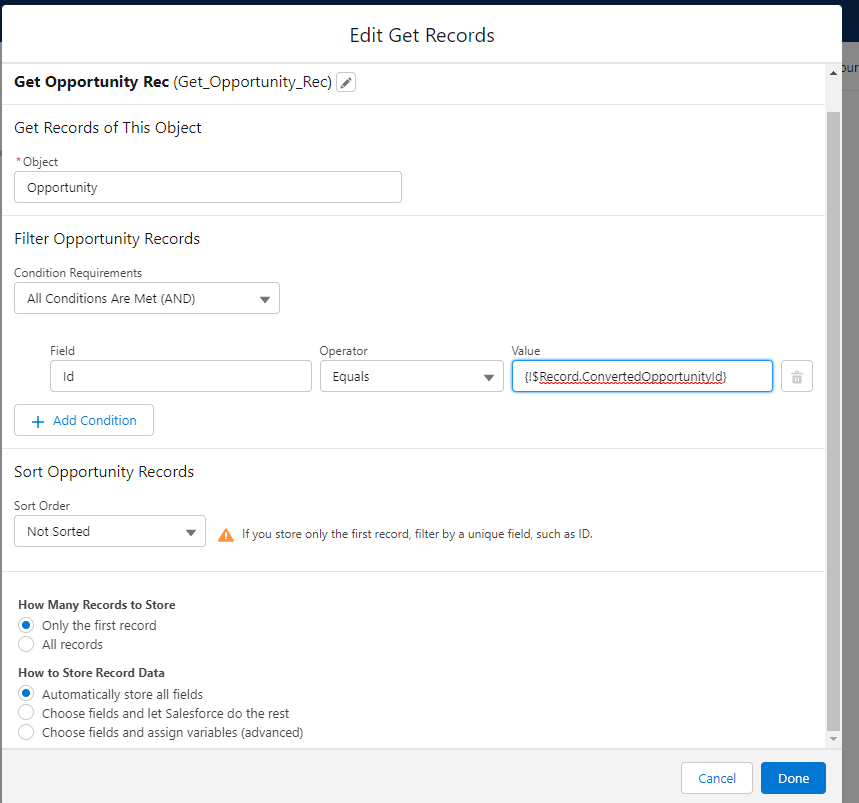The width and height of the screenshot is (859, 803).
Task: Click the Field input containing Id
Action: (181, 377)
